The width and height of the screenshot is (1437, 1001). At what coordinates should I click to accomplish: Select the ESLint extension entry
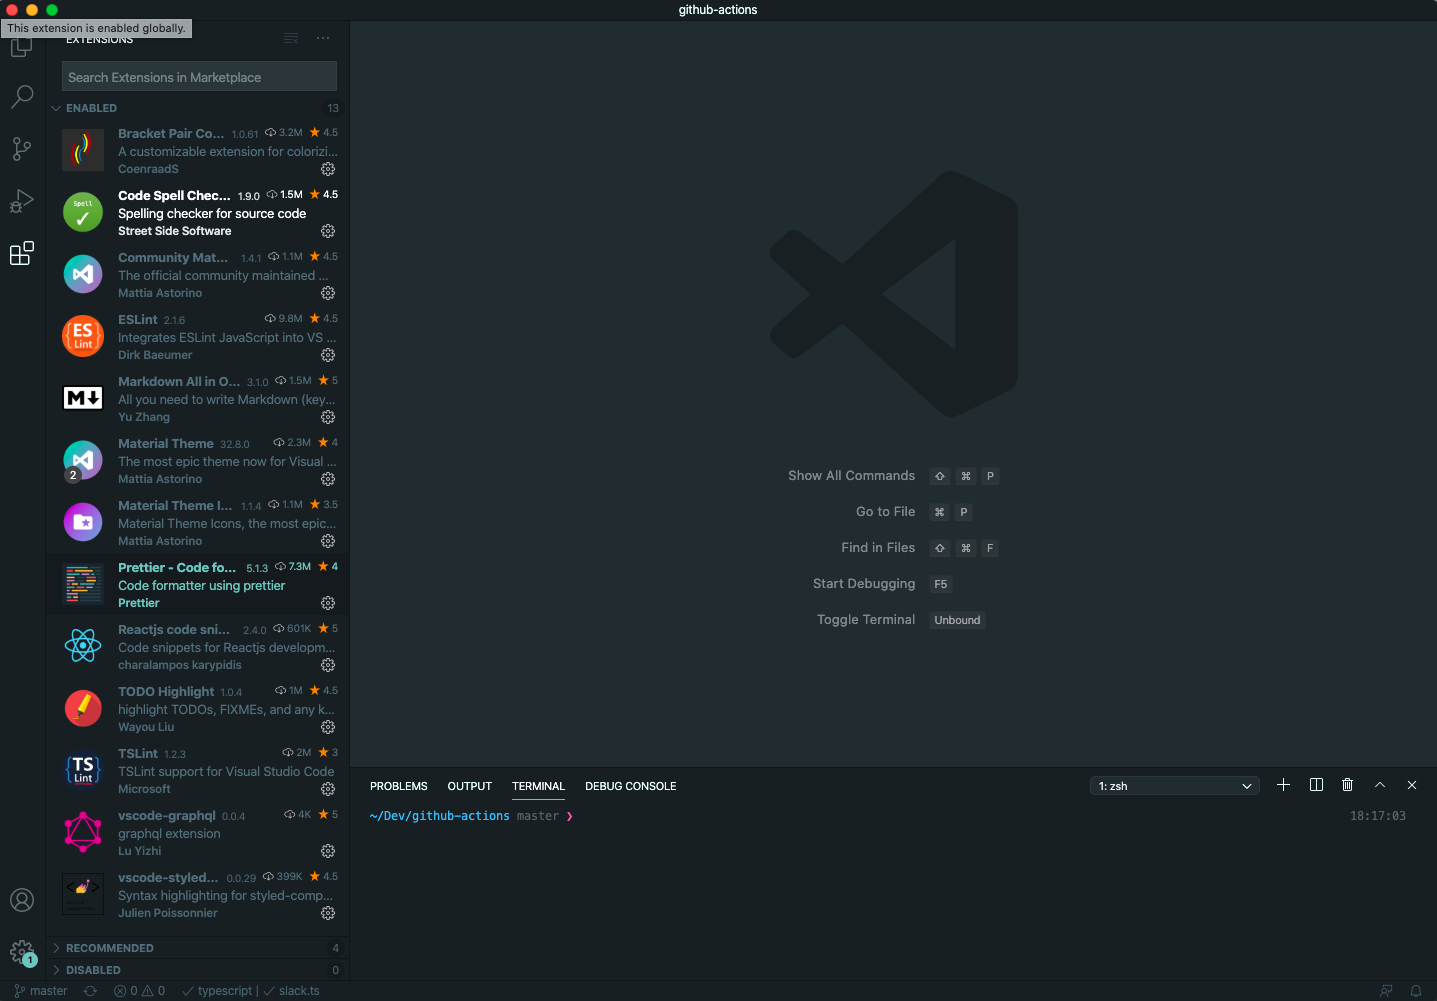pyautogui.click(x=198, y=336)
